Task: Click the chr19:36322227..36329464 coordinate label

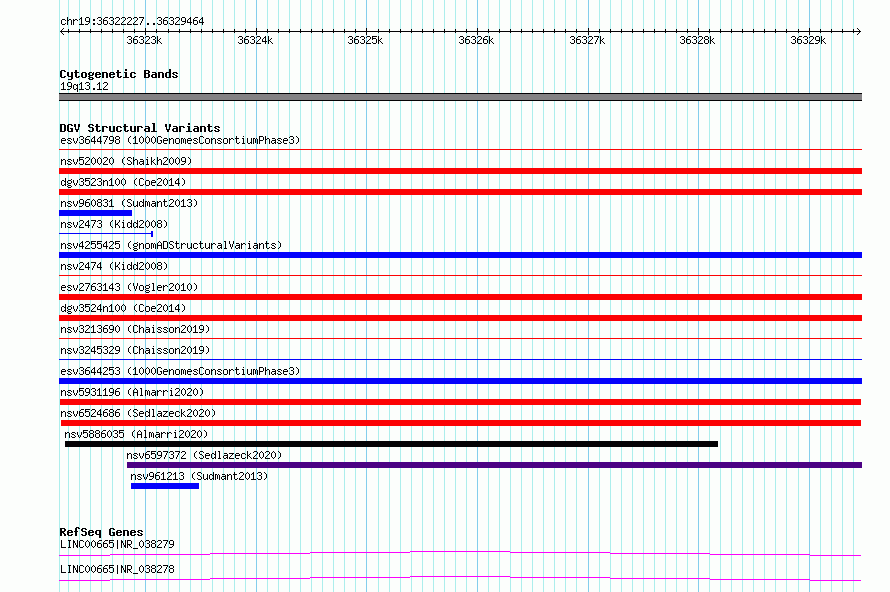Action: (132, 22)
